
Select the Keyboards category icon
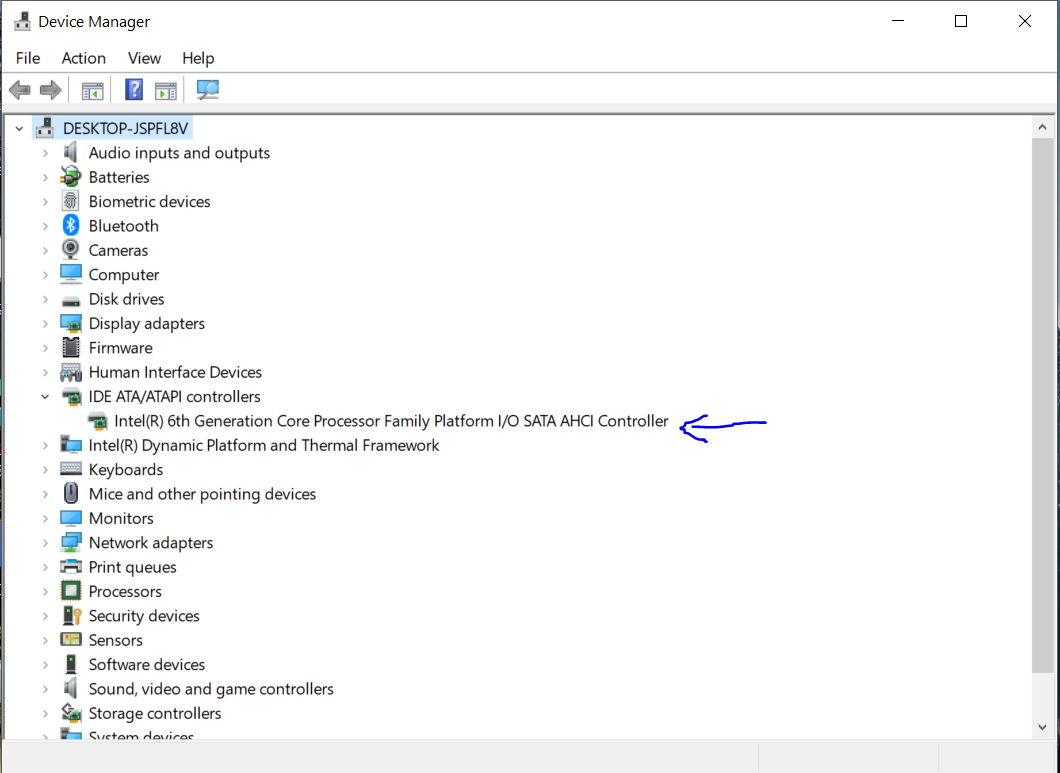(70, 469)
